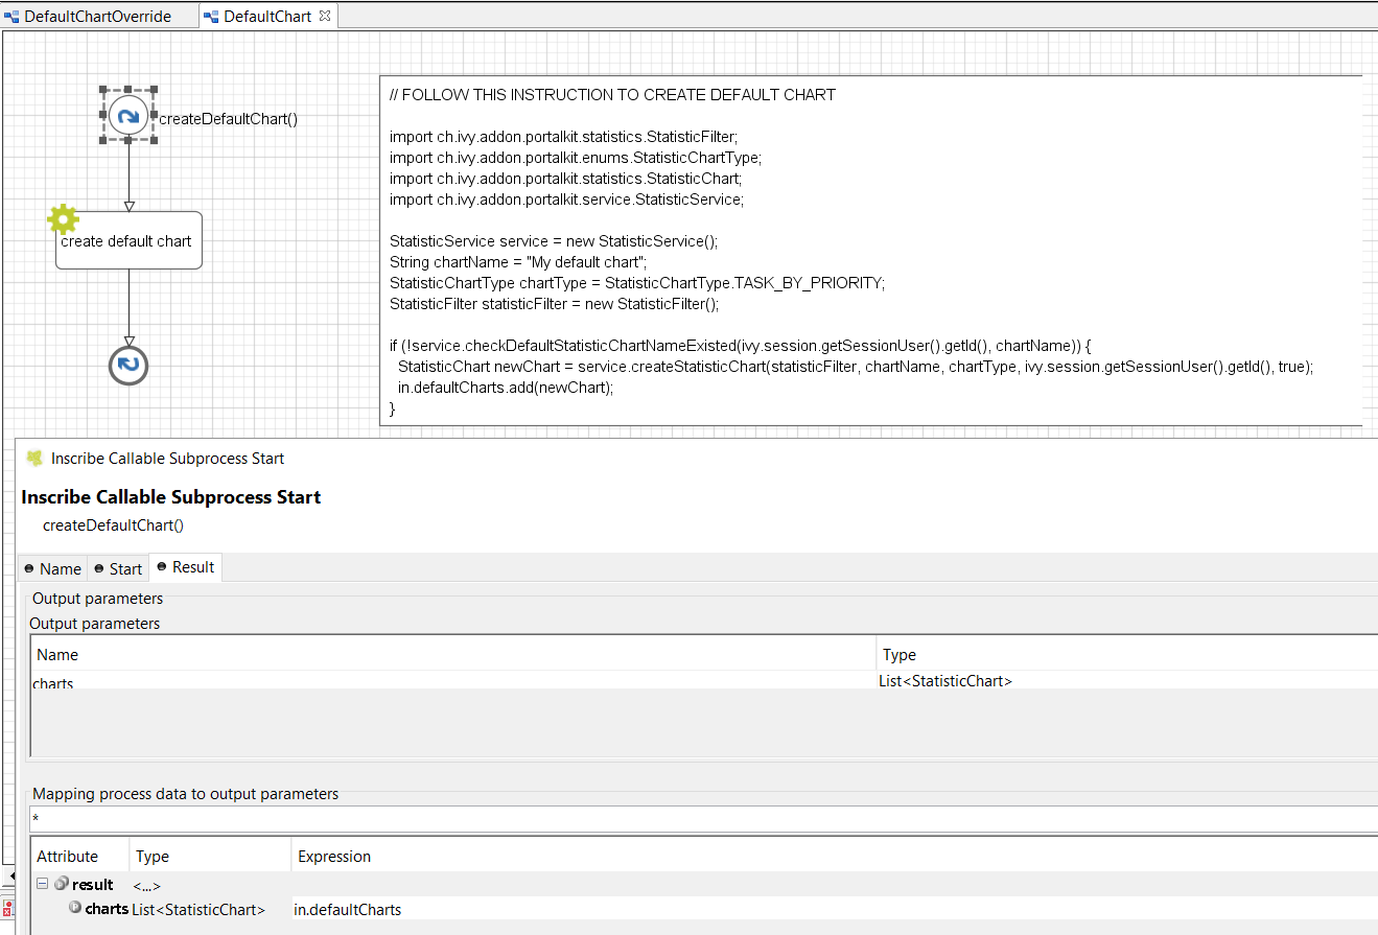Open the Result tab in inscription
The width and height of the screenshot is (1378, 935).
pos(185,567)
